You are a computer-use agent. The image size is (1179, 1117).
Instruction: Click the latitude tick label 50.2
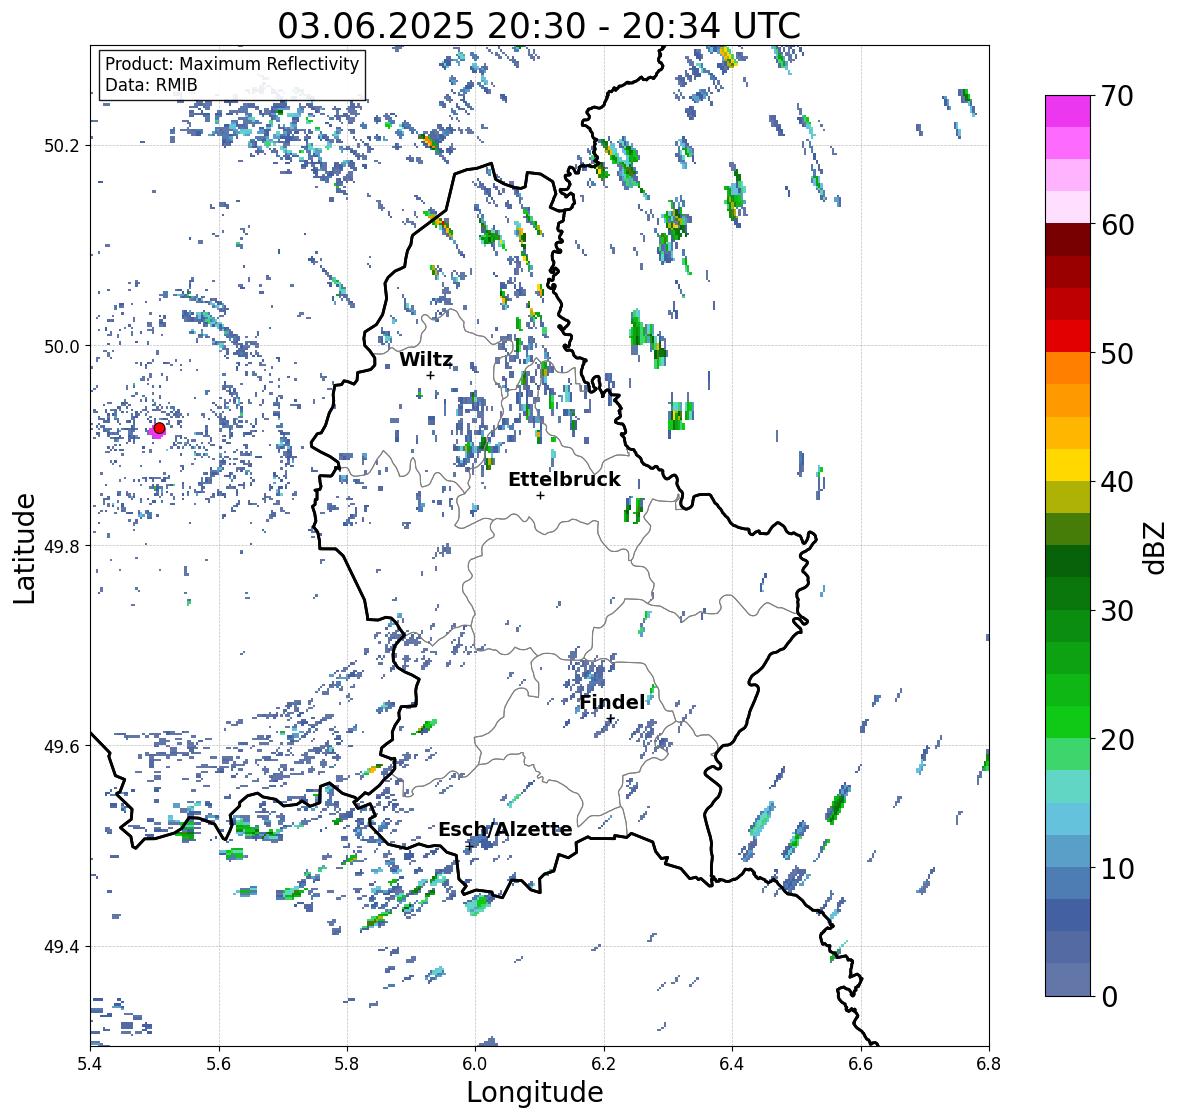point(62,146)
